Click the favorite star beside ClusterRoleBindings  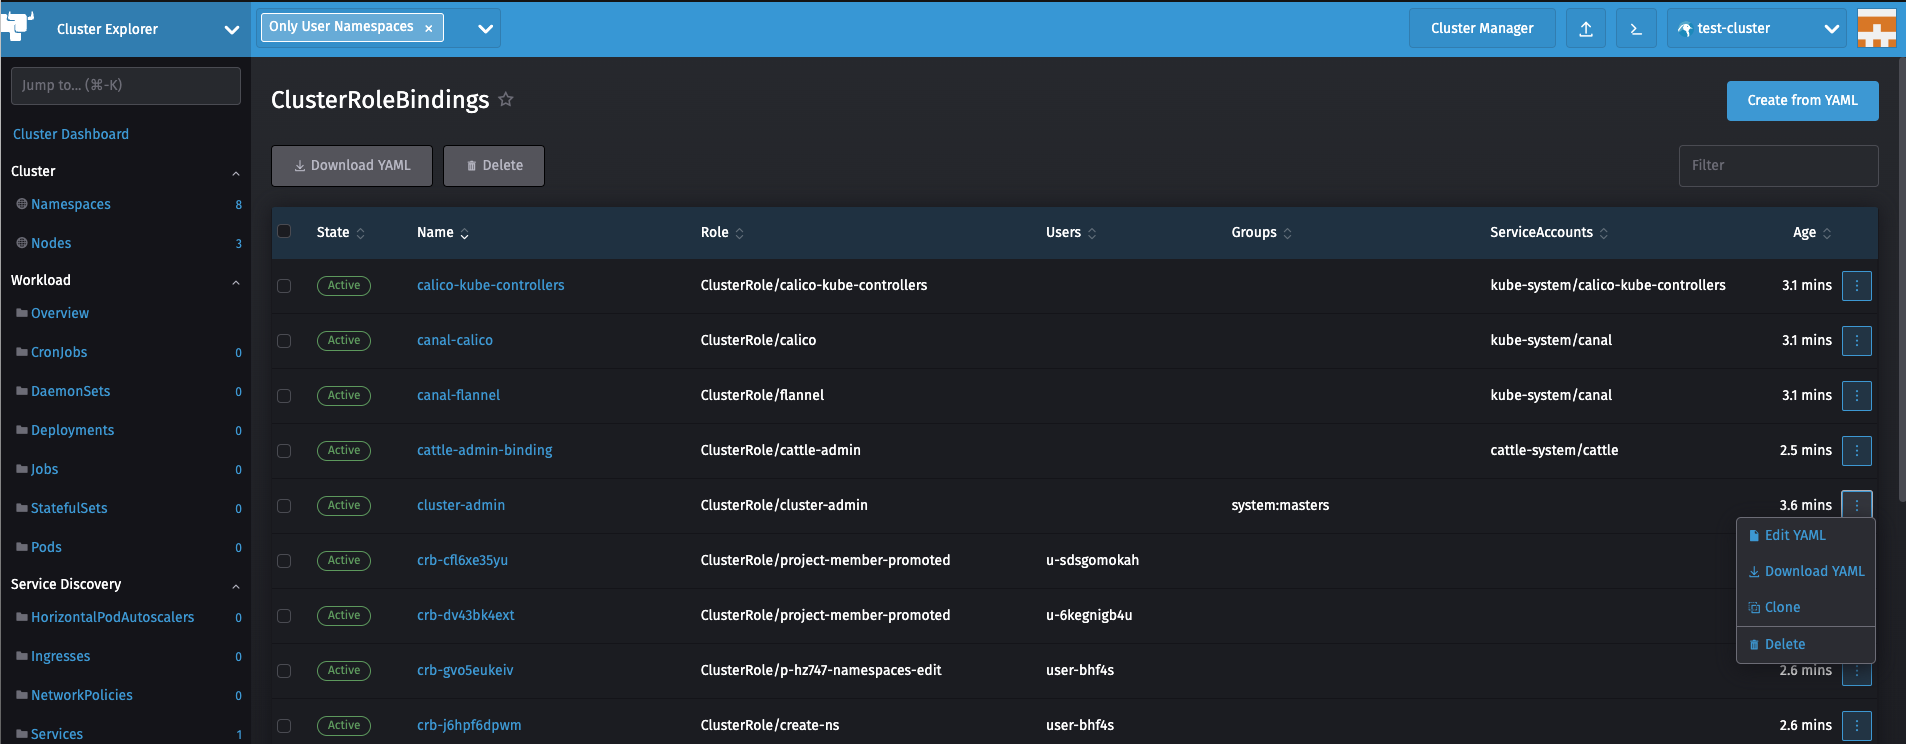pyautogui.click(x=506, y=99)
